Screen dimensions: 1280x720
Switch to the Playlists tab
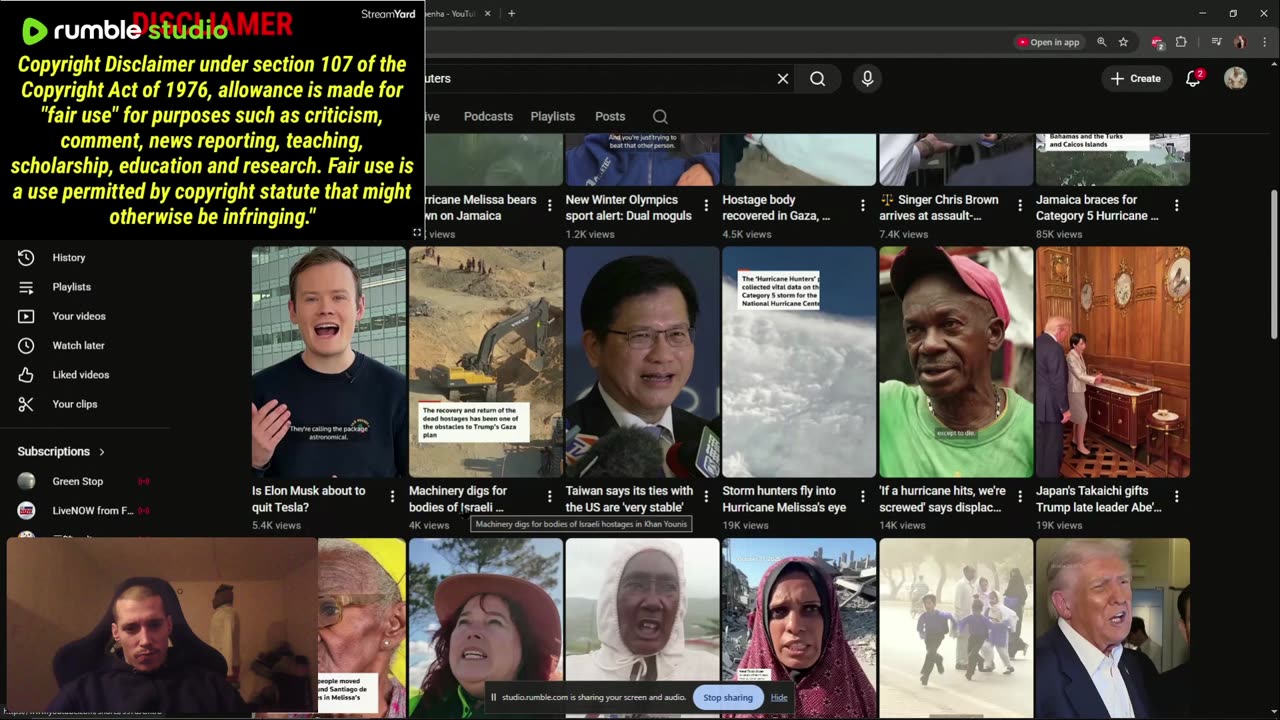552,117
